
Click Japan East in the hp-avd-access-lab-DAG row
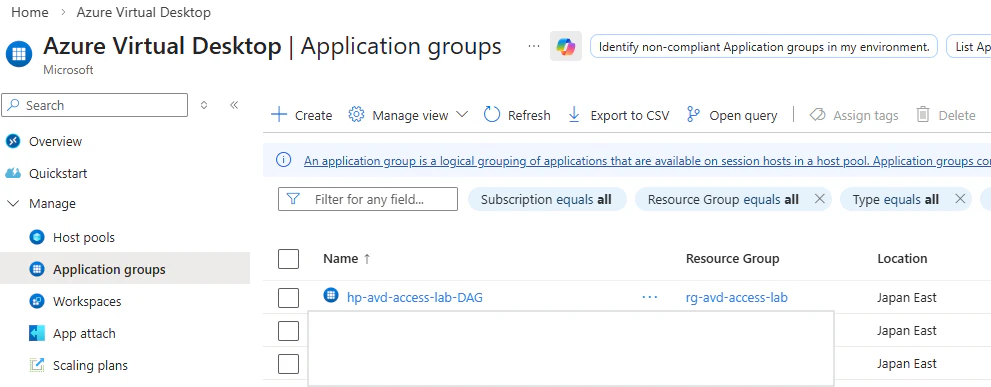[x=907, y=297]
